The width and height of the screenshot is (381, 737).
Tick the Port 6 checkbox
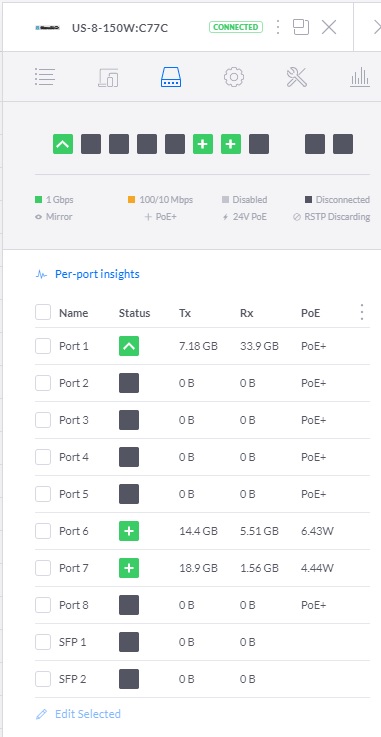click(x=43, y=531)
